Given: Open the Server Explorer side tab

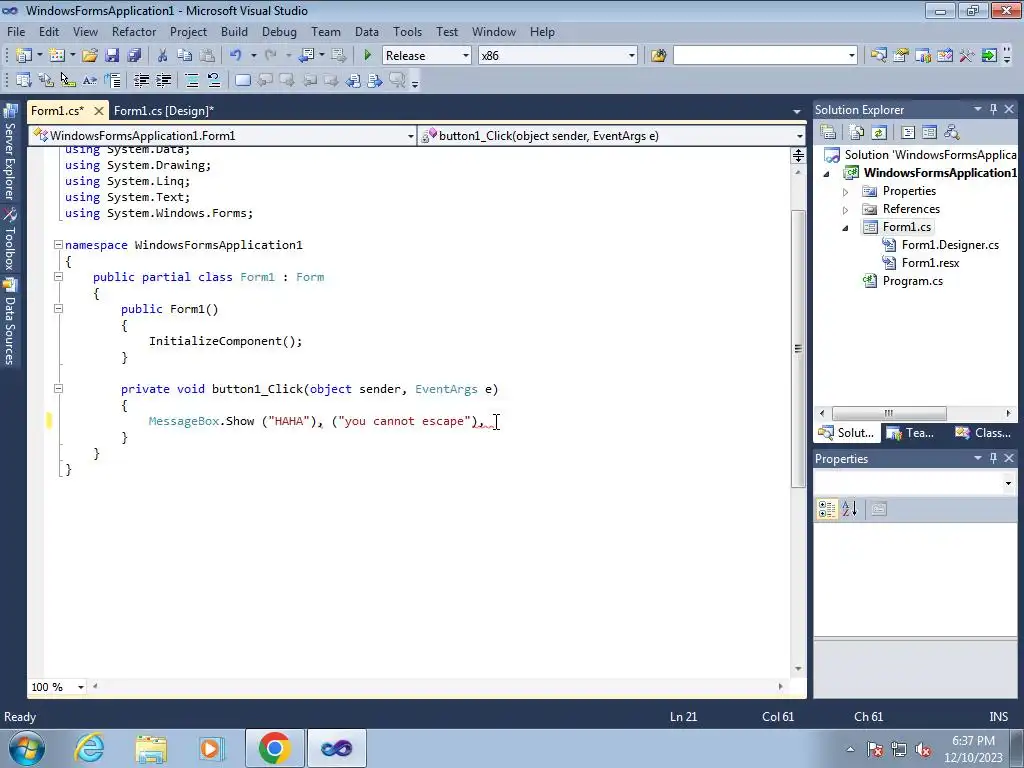Looking at the screenshot, I should coord(10,153).
